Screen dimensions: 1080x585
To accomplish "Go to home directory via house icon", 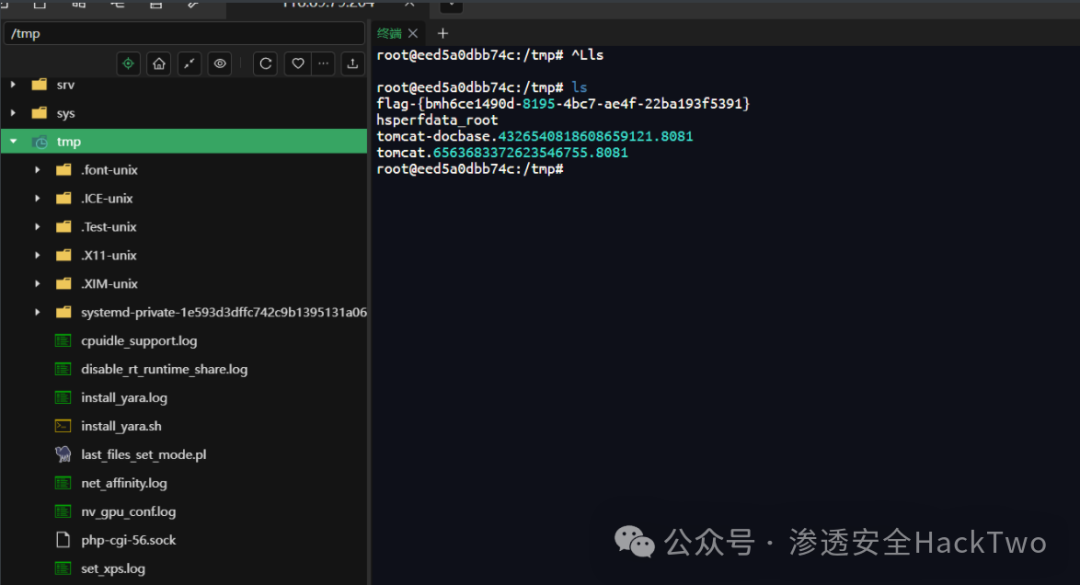I will coord(159,64).
